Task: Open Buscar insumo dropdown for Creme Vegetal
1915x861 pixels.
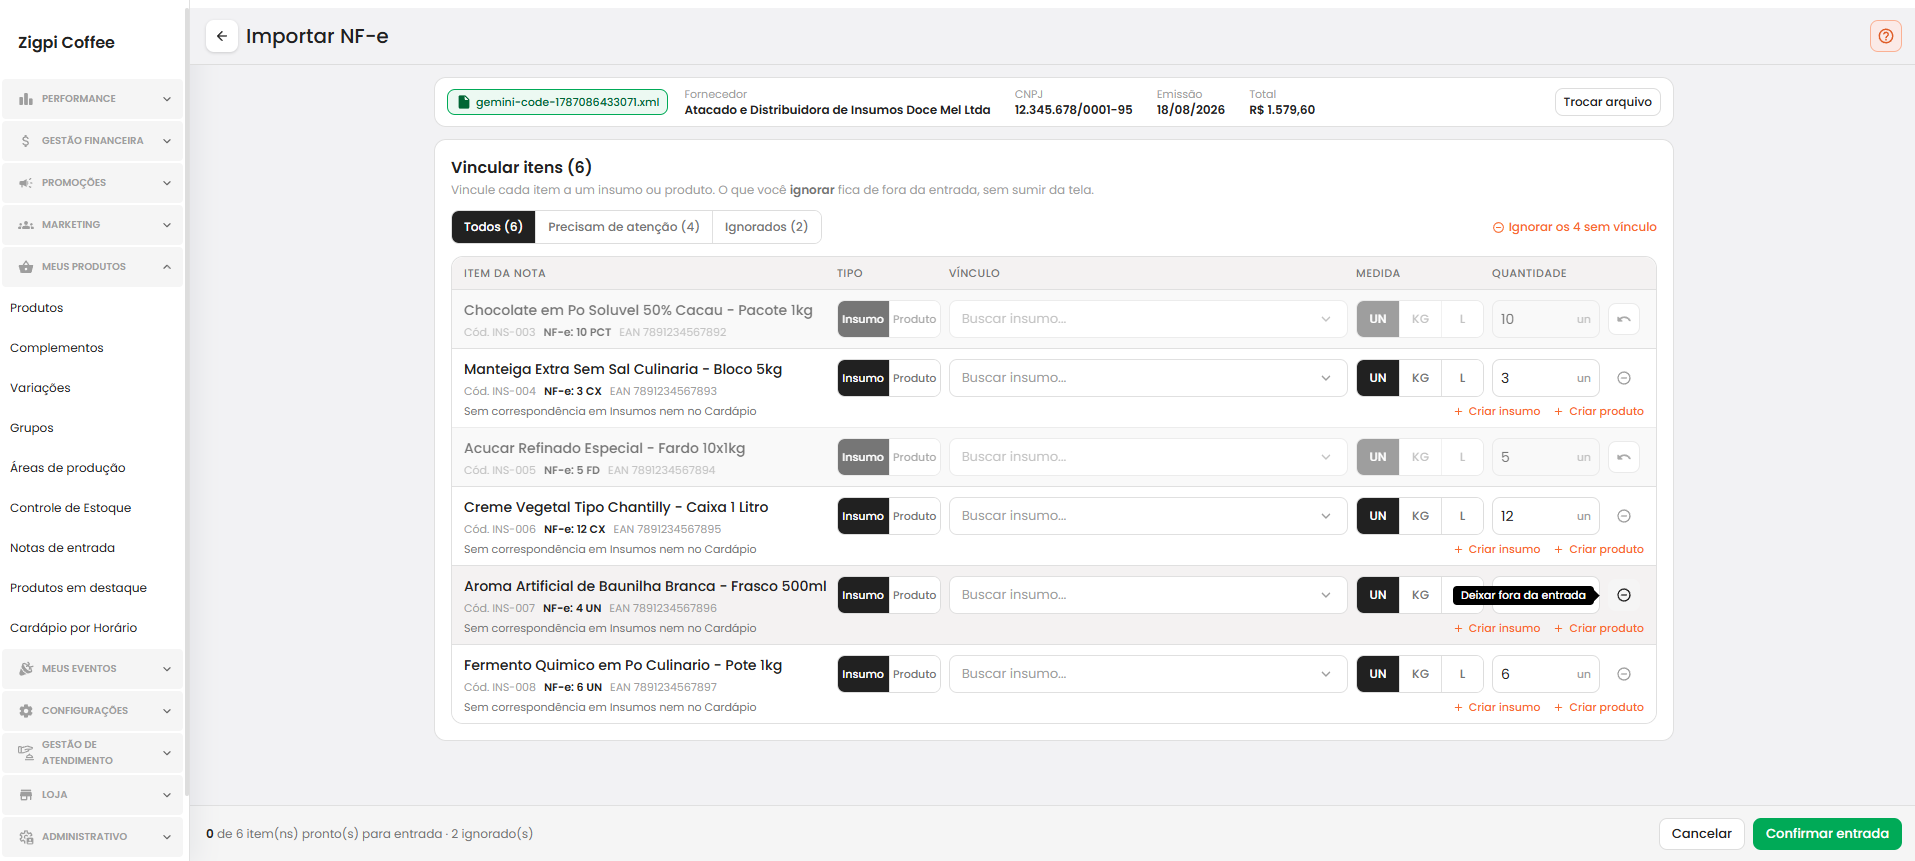Action: (1147, 516)
